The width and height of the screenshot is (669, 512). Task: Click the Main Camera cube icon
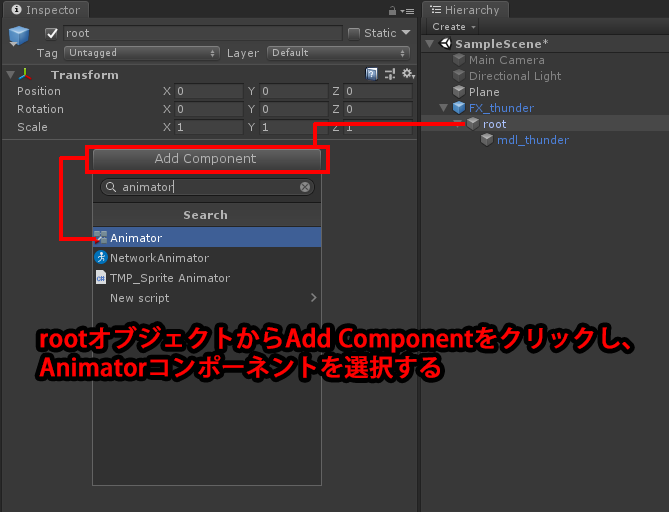coord(459,60)
